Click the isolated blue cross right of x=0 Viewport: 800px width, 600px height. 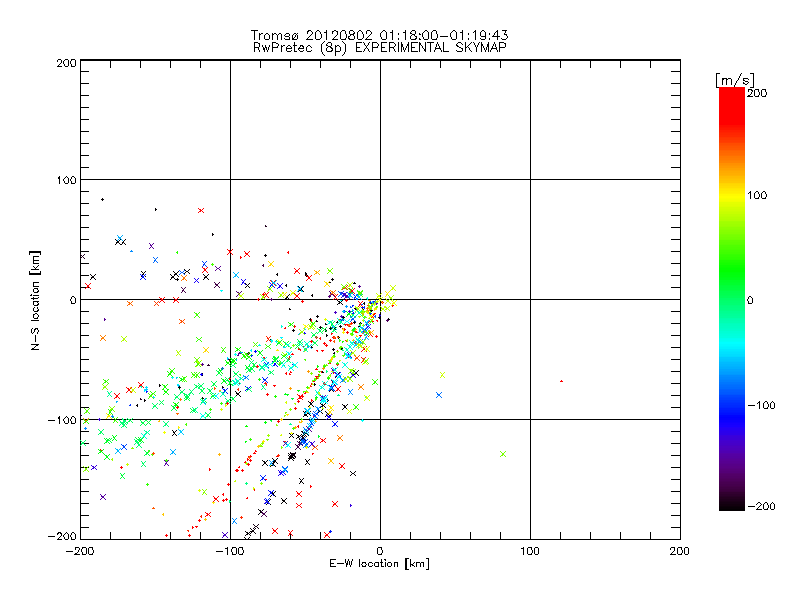tap(439, 395)
